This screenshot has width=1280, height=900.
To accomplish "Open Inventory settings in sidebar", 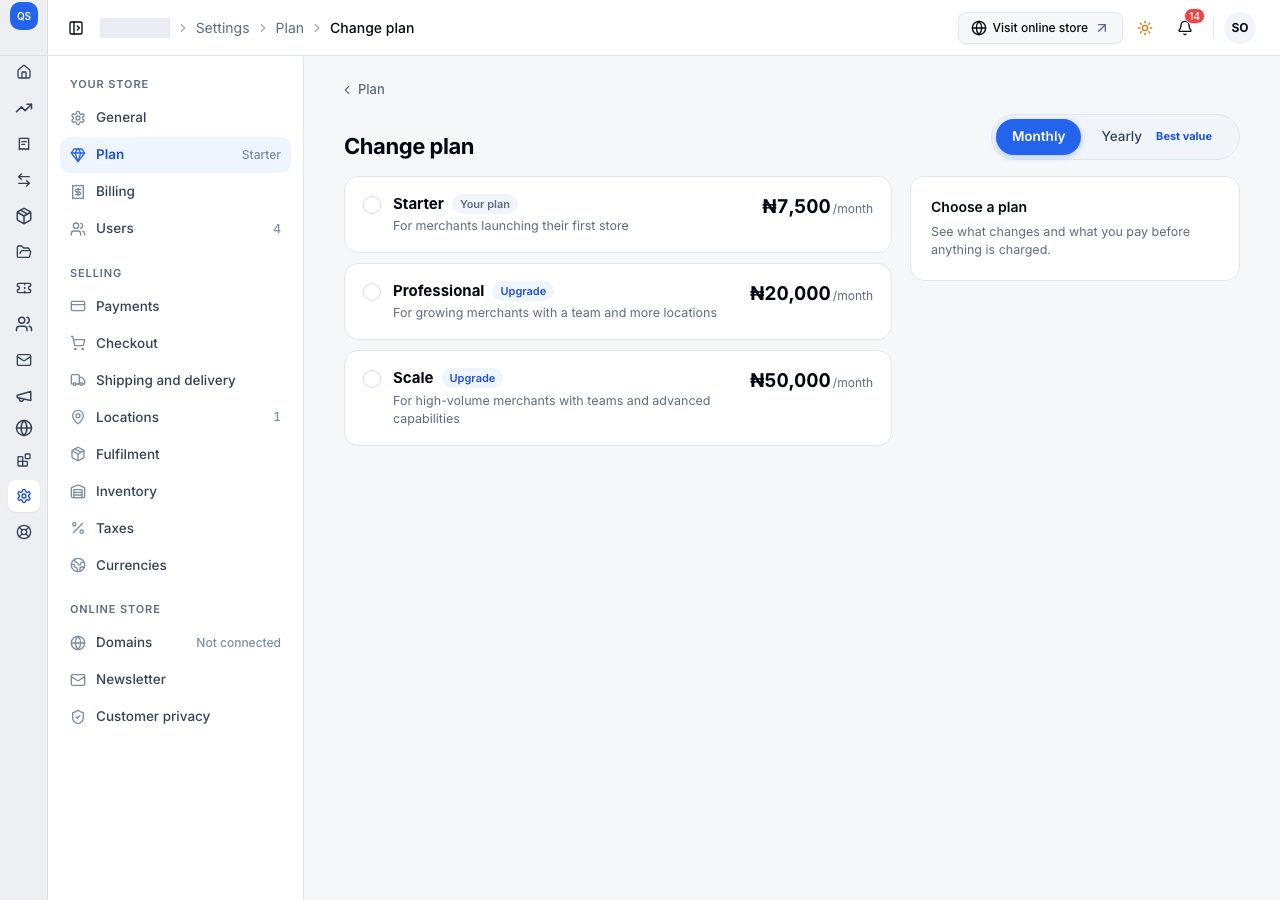I will coord(175,492).
